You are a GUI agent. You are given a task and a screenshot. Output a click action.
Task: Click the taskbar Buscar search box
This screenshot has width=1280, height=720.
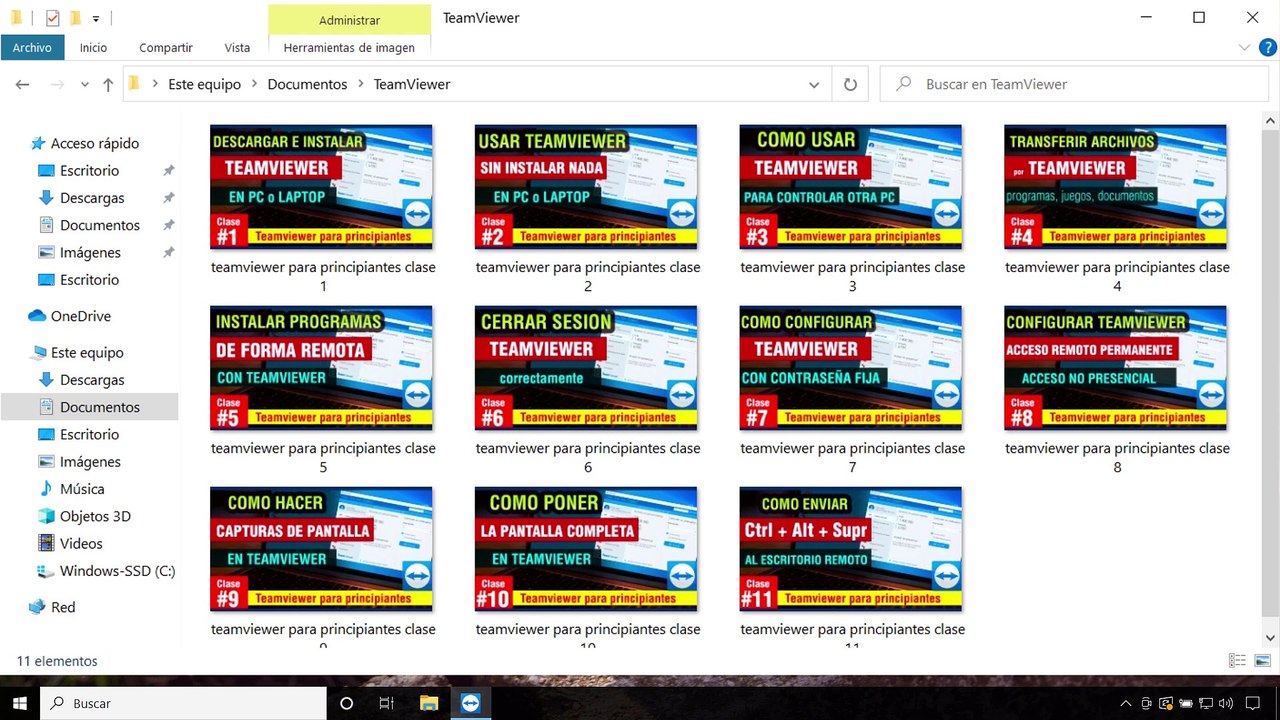tap(183, 703)
